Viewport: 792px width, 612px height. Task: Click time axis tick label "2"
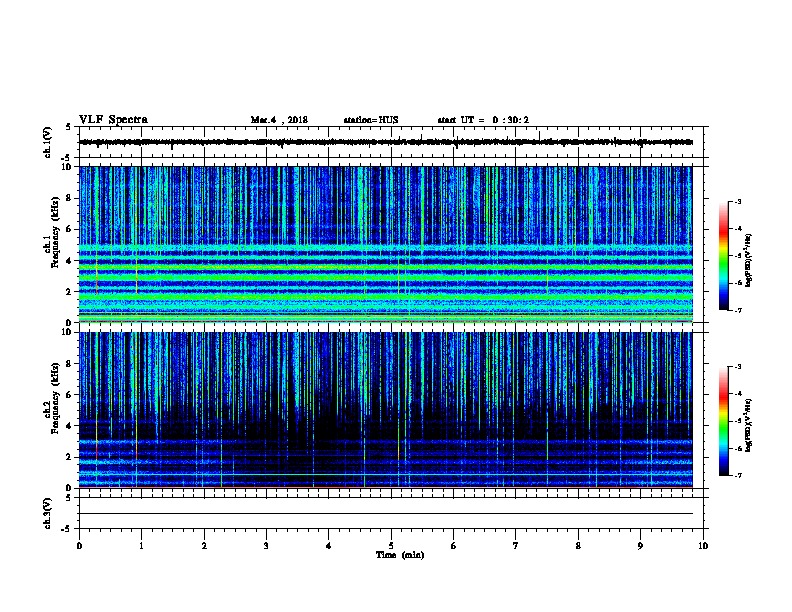point(204,546)
